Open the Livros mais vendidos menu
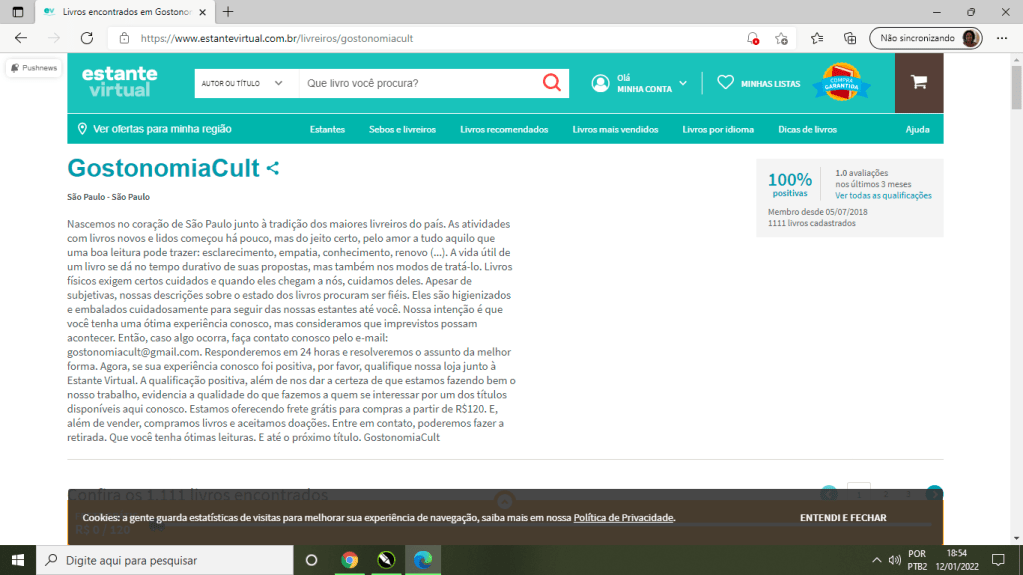 point(615,130)
